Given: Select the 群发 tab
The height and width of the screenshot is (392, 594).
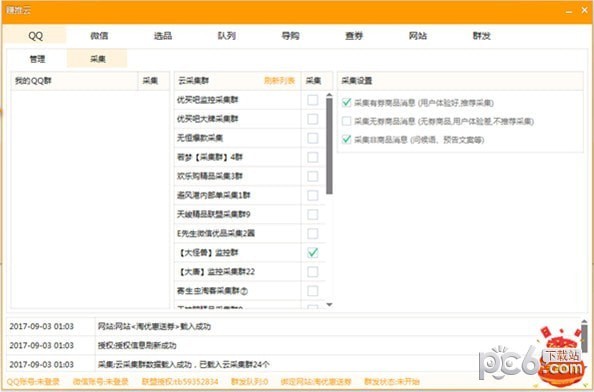Looking at the screenshot, I should point(481,36).
